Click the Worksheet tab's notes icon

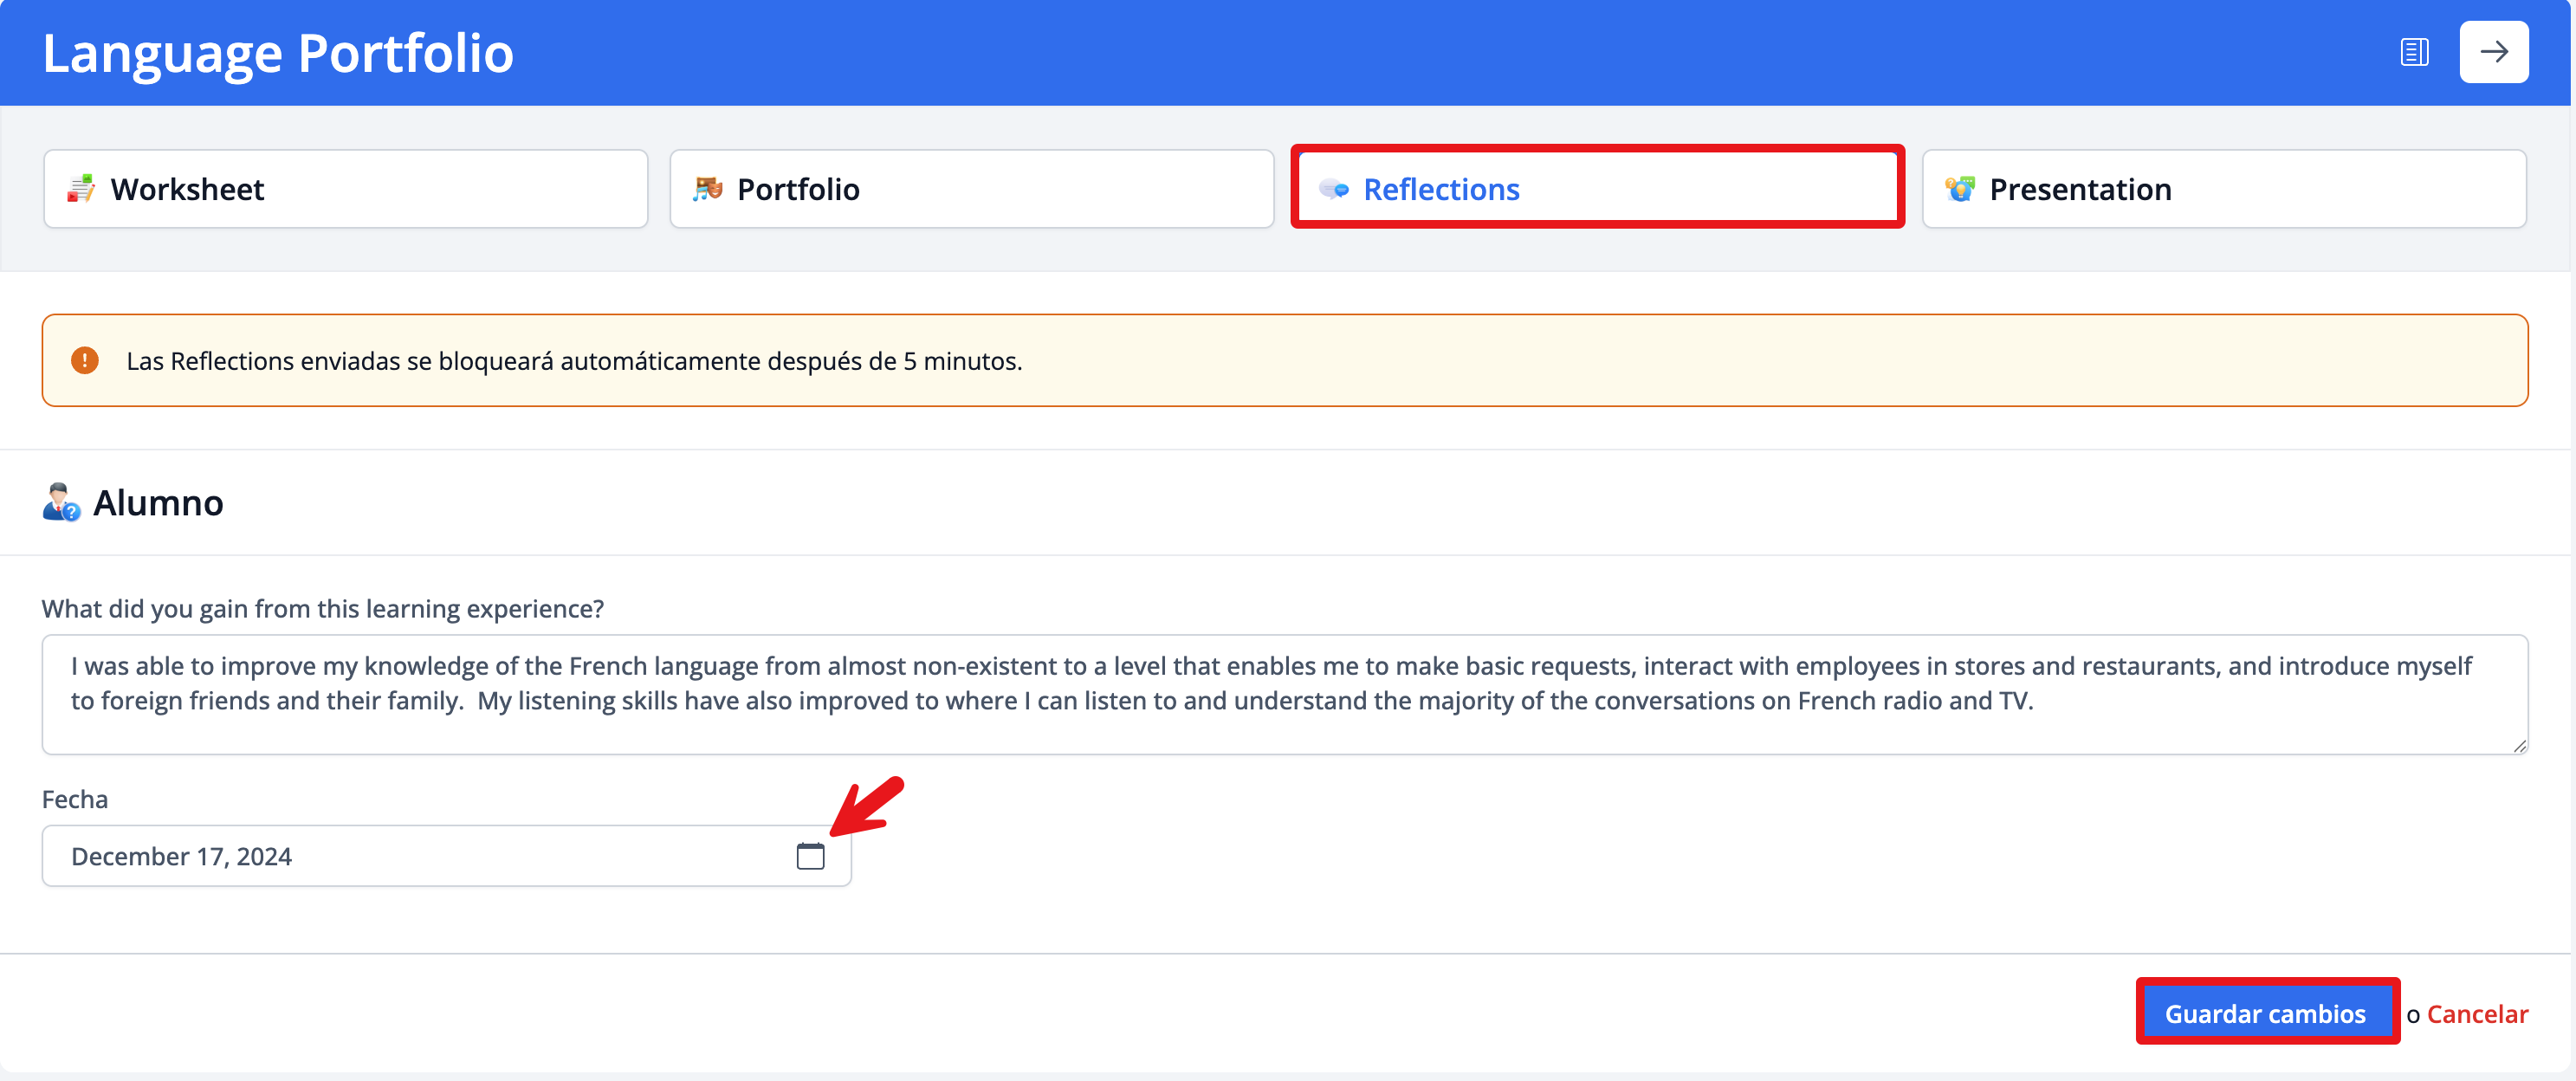81,189
